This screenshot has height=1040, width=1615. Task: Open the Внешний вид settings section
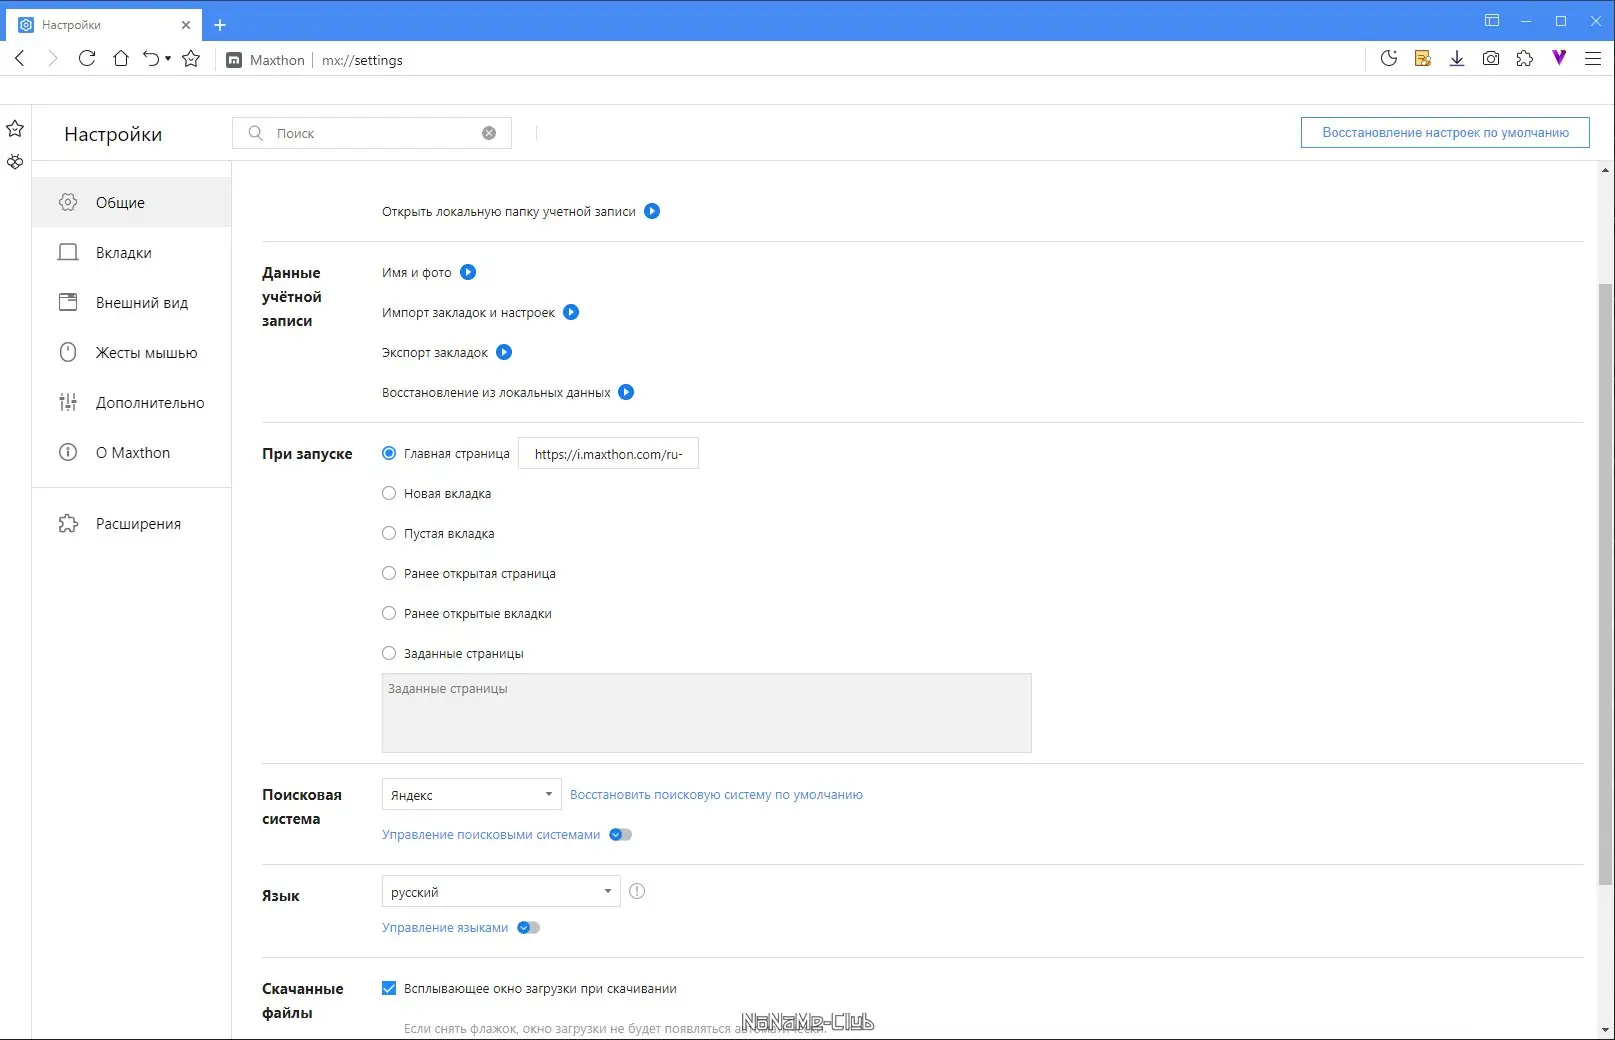pyautogui.click(x=131, y=302)
